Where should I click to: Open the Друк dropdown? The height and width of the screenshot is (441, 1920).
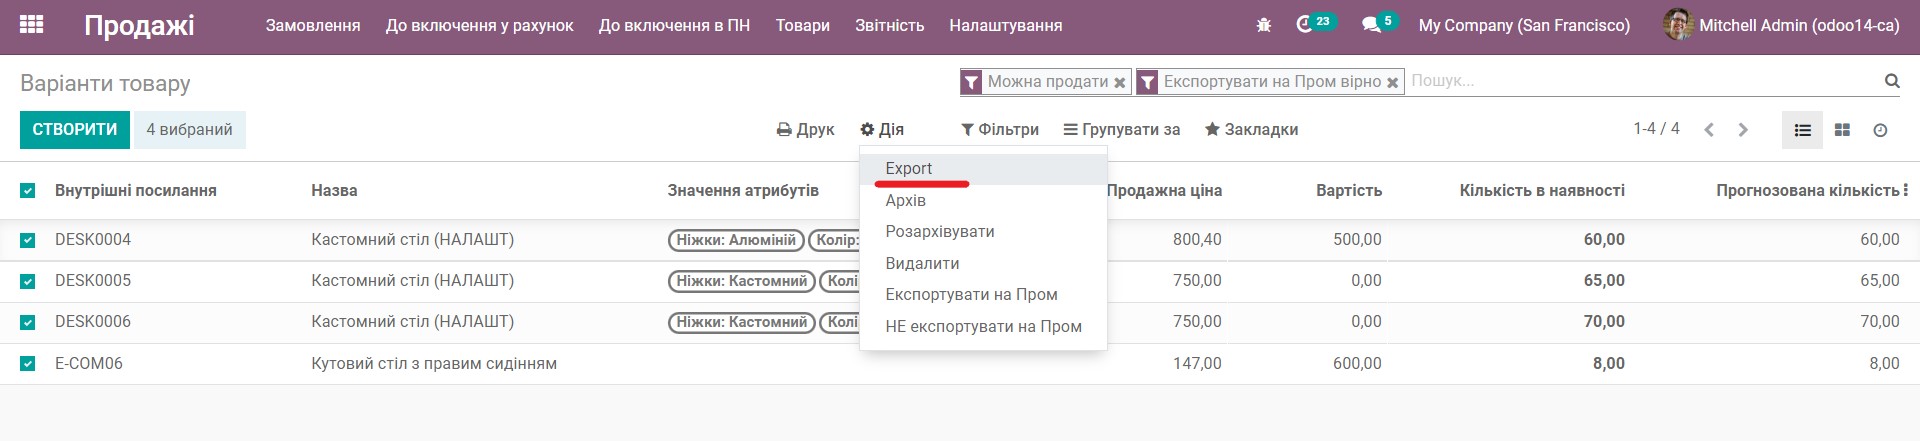point(805,130)
